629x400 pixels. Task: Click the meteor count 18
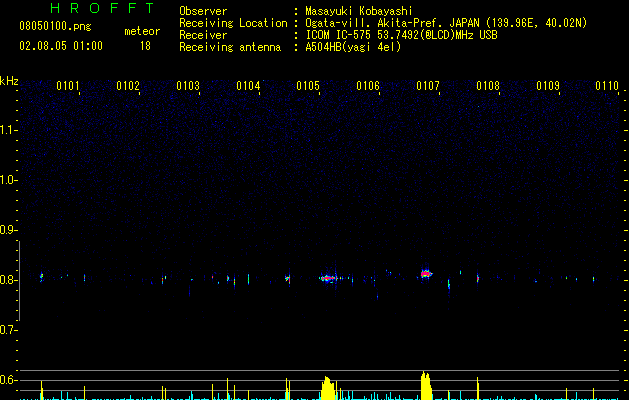click(x=145, y=46)
